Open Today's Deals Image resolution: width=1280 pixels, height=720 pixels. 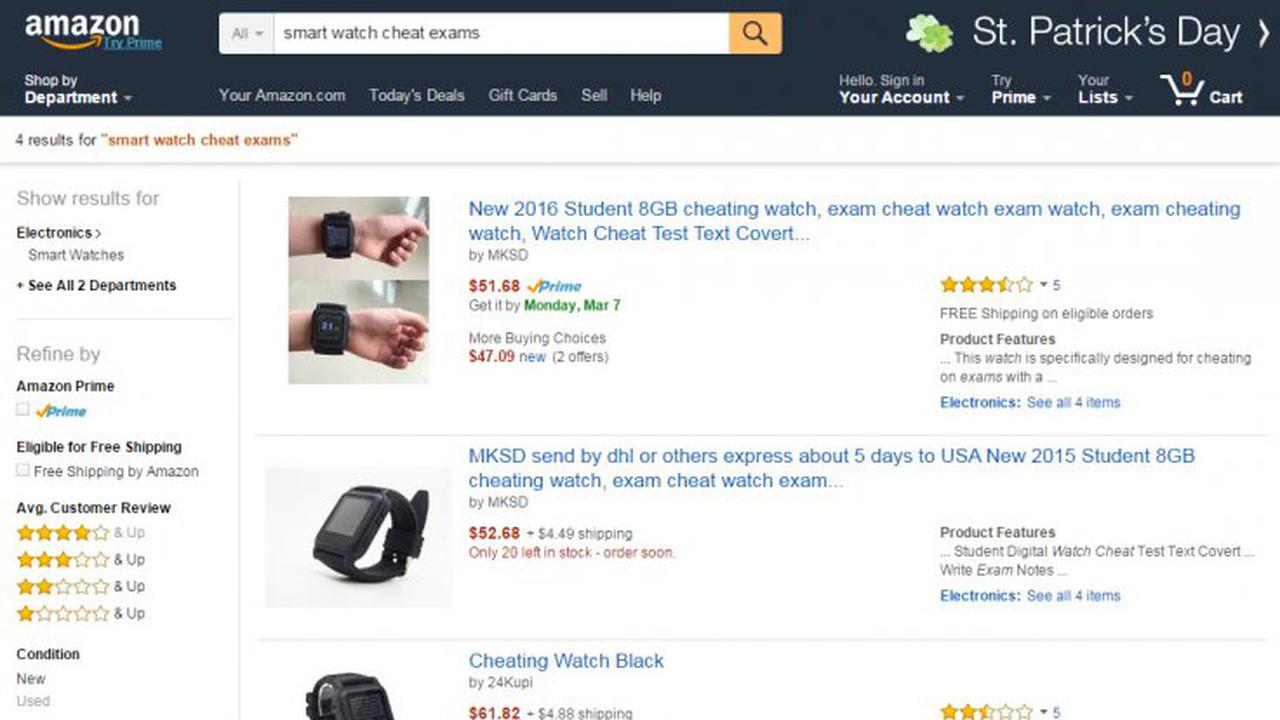point(416,95)
